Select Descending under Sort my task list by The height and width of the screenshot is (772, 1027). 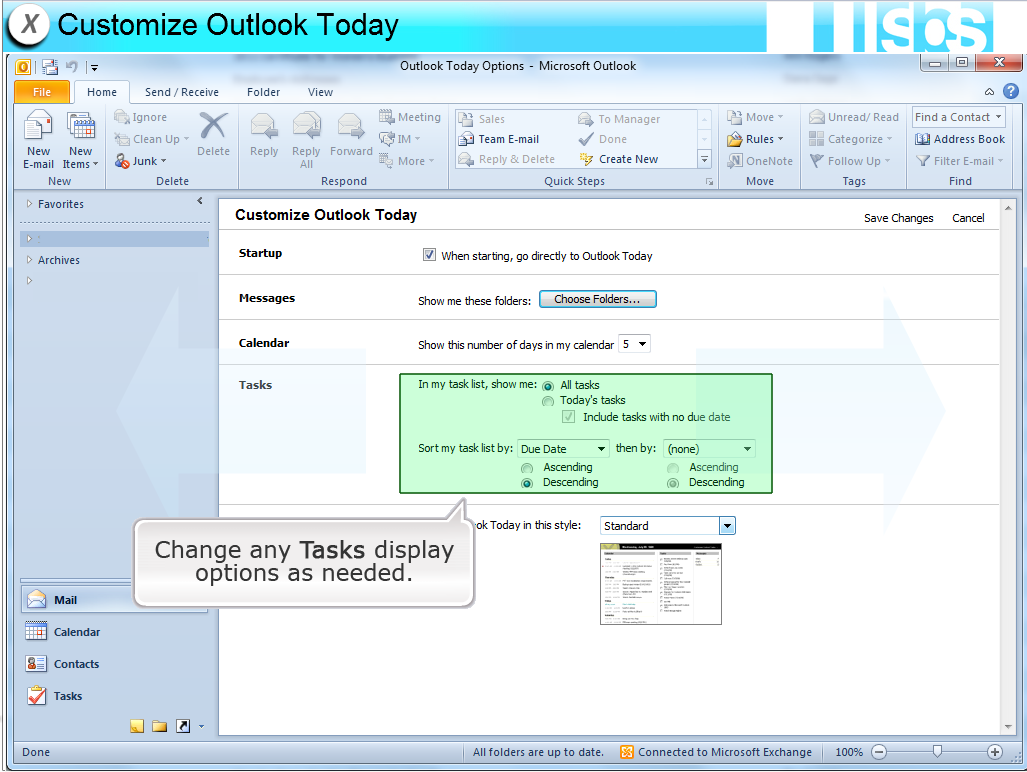pyautogui.click(x=527, y=483)
